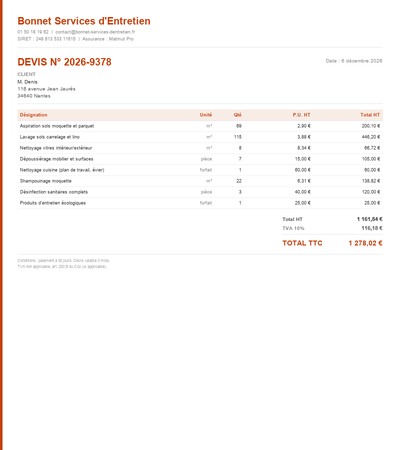
Task: Click the Shampouinage moquette line item
Action: tap(200, 181)
